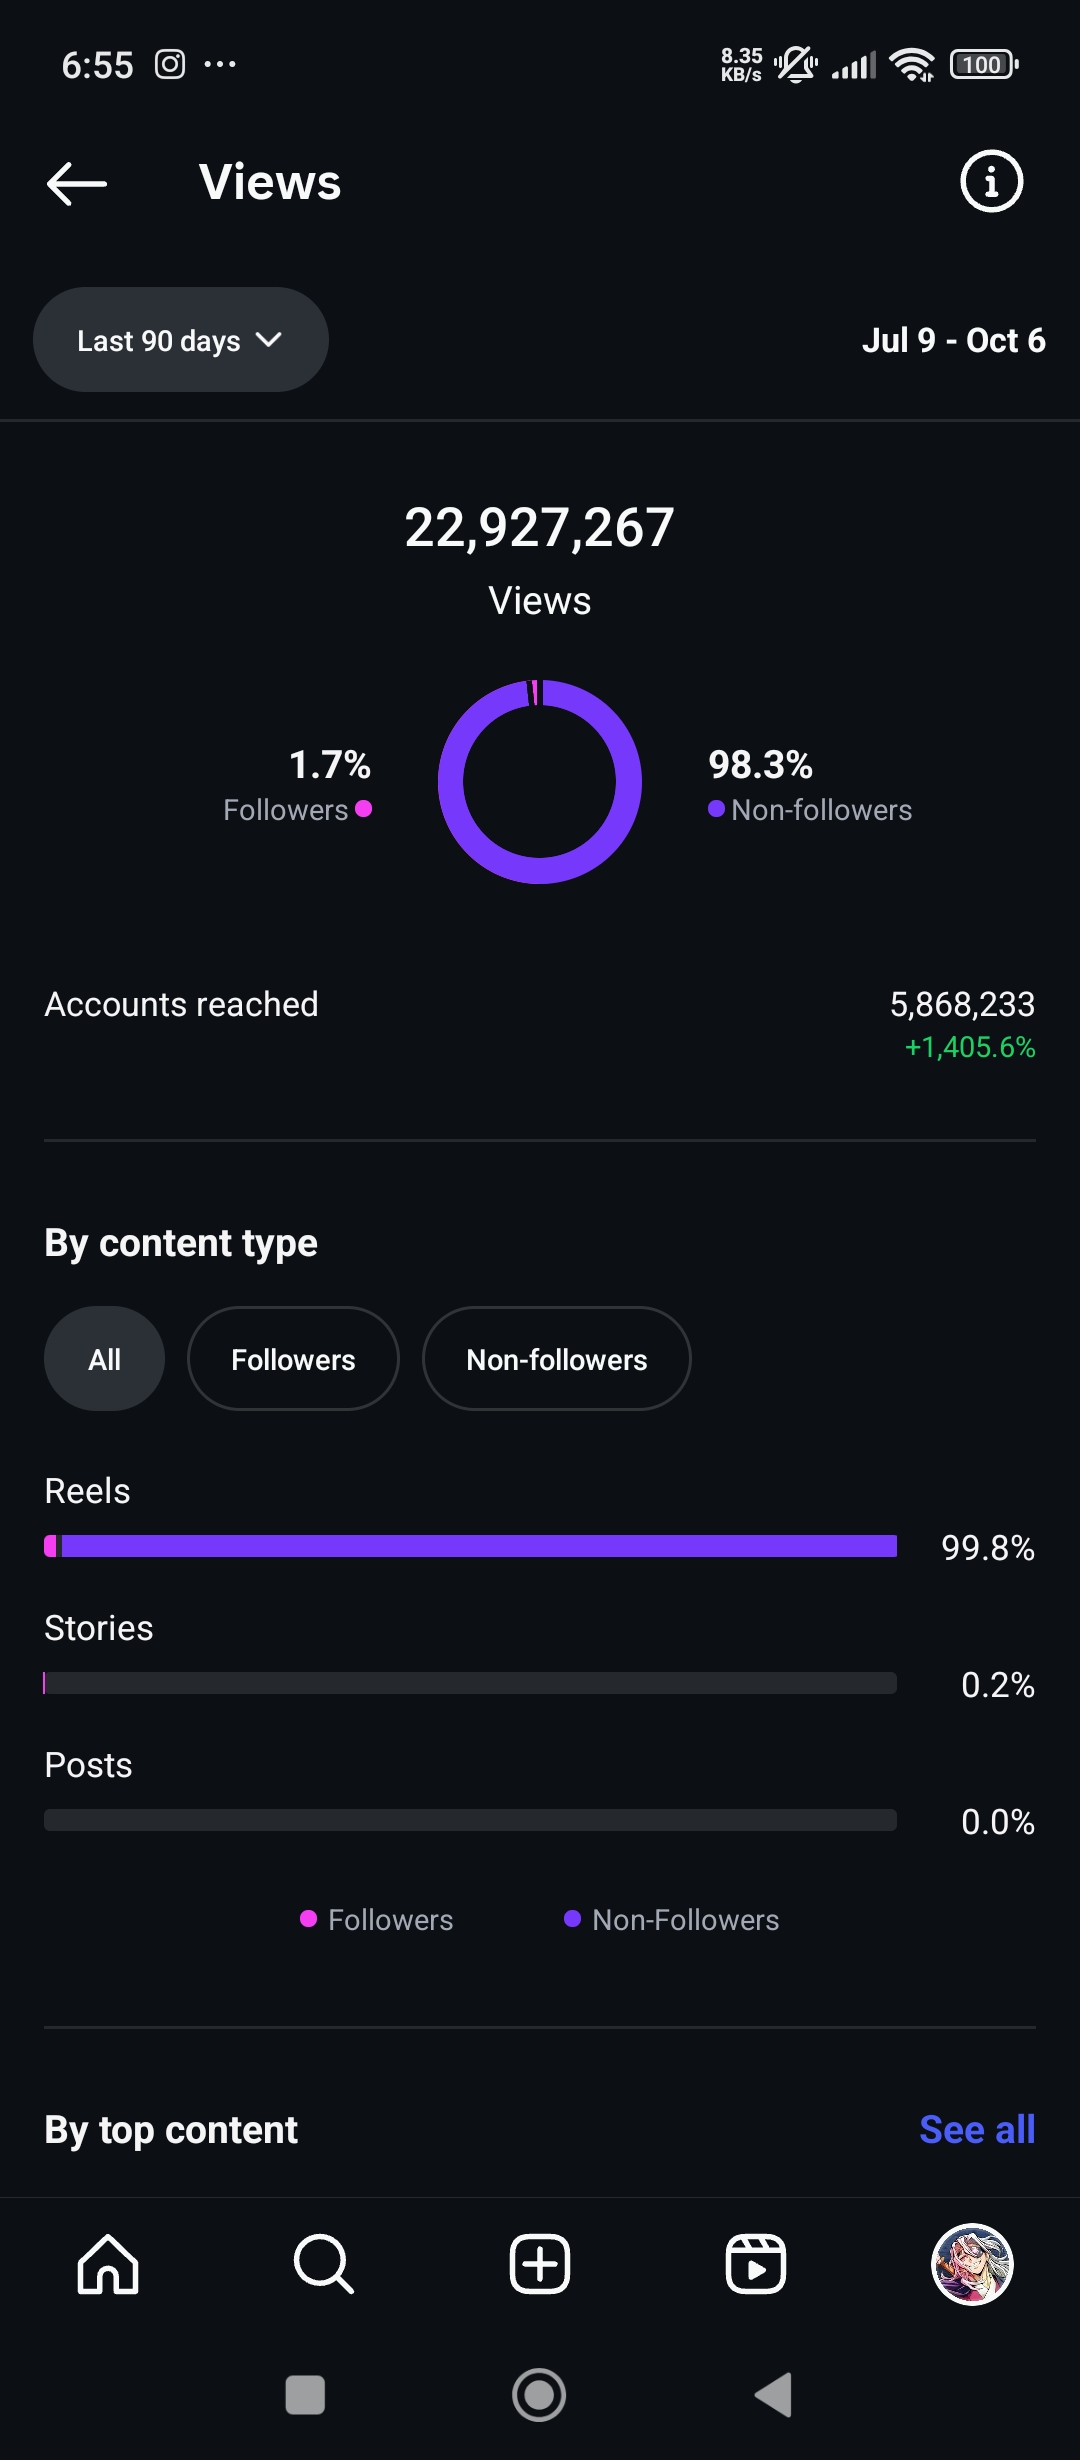Tap the Jul 9 - Oct 6 date range
Viewport: 1080px width, 2460px height.
coord(953,341)
